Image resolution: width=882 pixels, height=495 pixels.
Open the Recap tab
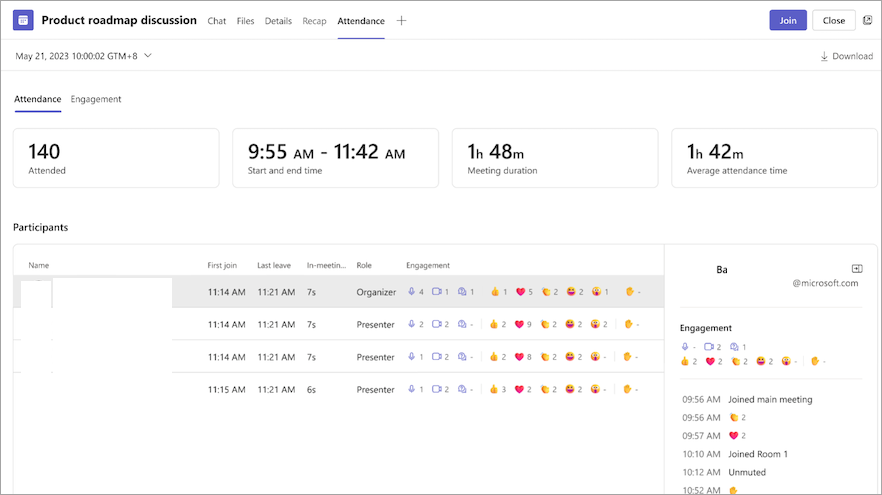click(314, 21)
